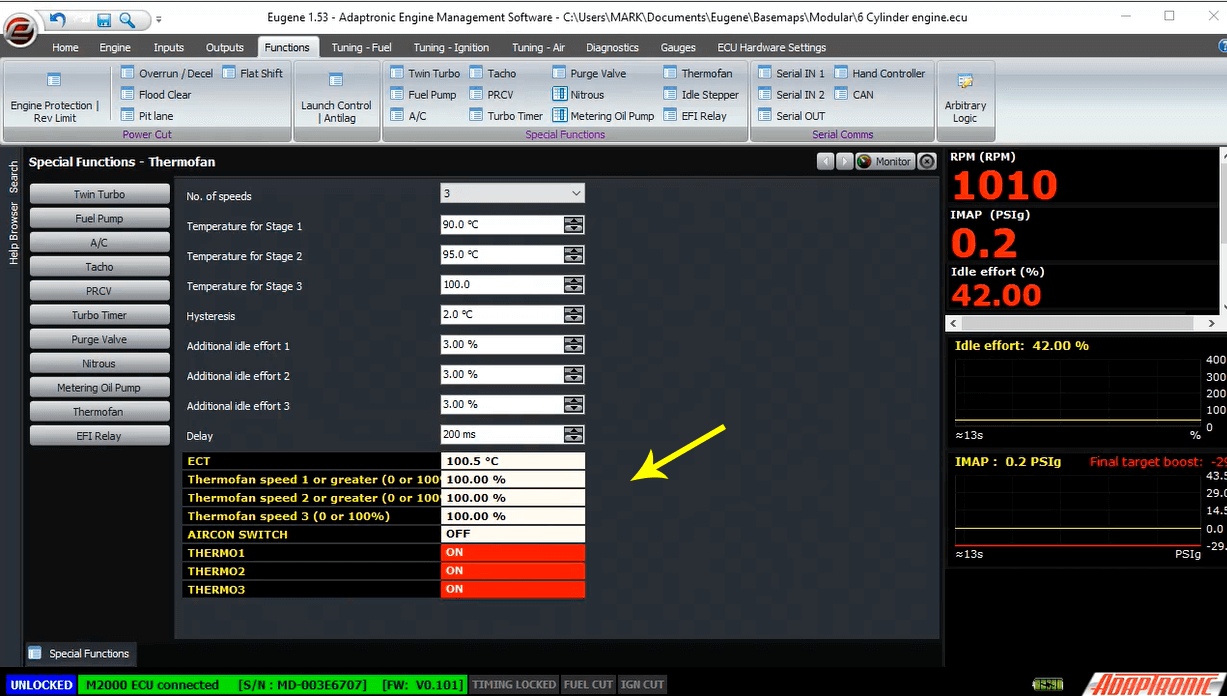Click the Nitrous sidebar button
This screenshot has width=1227, height=696.
pos(99,363)
